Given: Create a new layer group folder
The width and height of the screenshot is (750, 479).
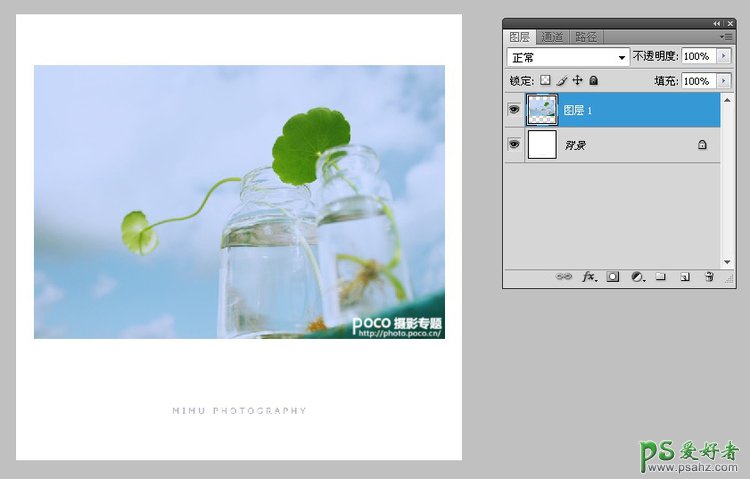Looking at the screenshot, I should [660, 277].
